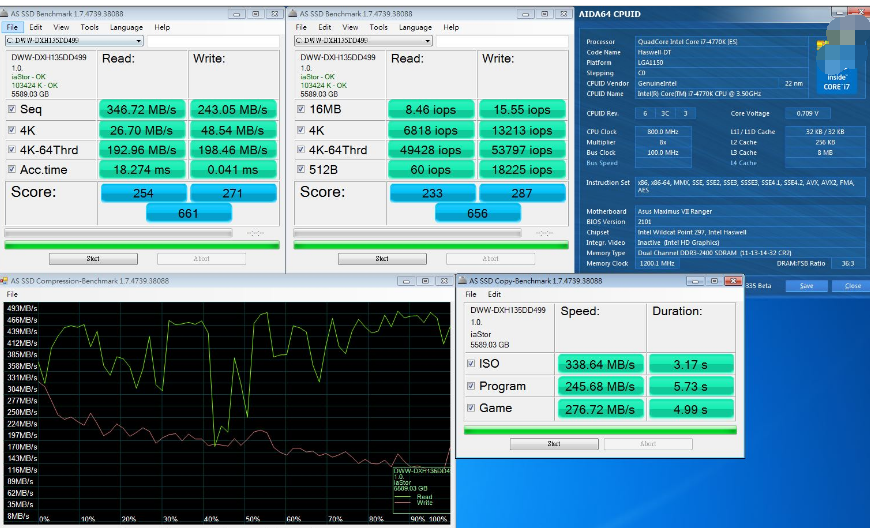Click Acc.time read value 18.274 ms
Image resolution: width=870 pixels, height=528 pixels.
142,170
